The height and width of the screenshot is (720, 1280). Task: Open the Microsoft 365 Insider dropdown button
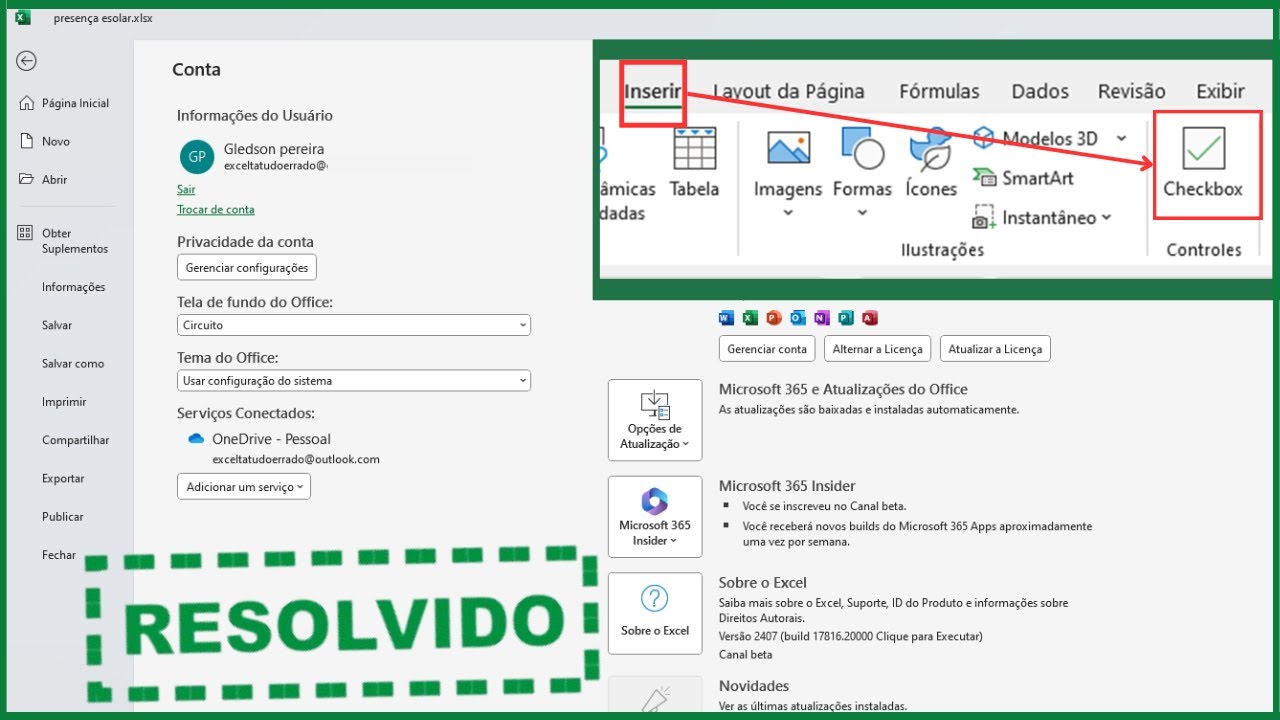pyautogui.click(x=655, y=517)
